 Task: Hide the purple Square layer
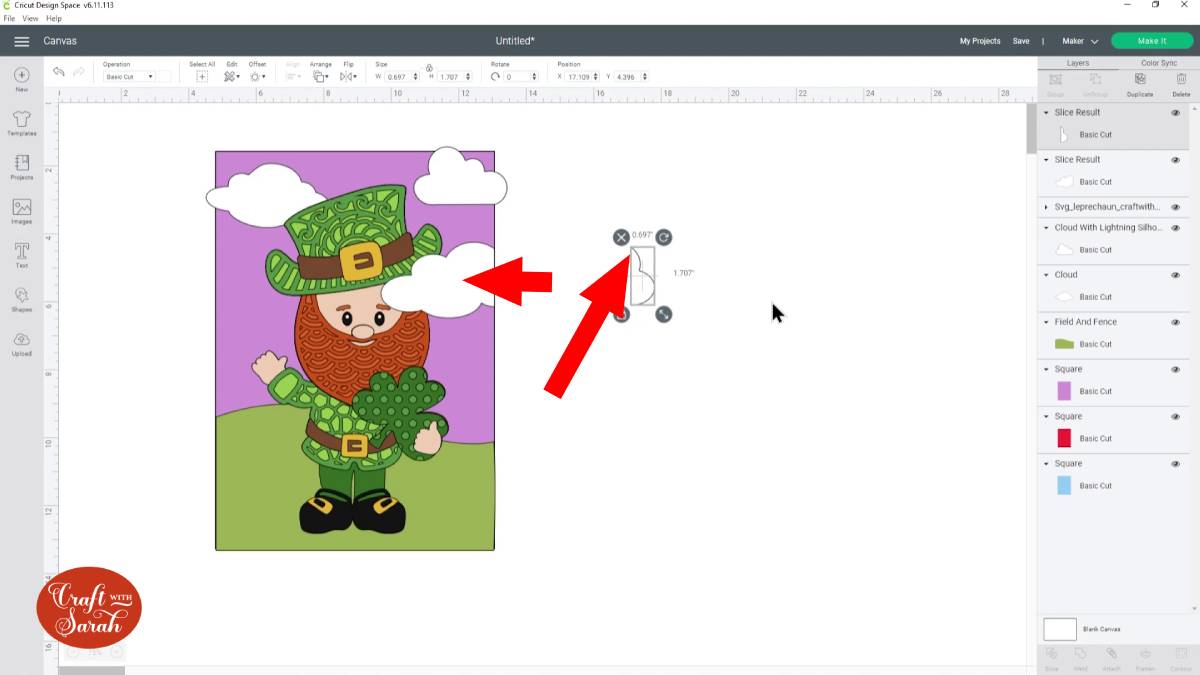[1175, 369]
